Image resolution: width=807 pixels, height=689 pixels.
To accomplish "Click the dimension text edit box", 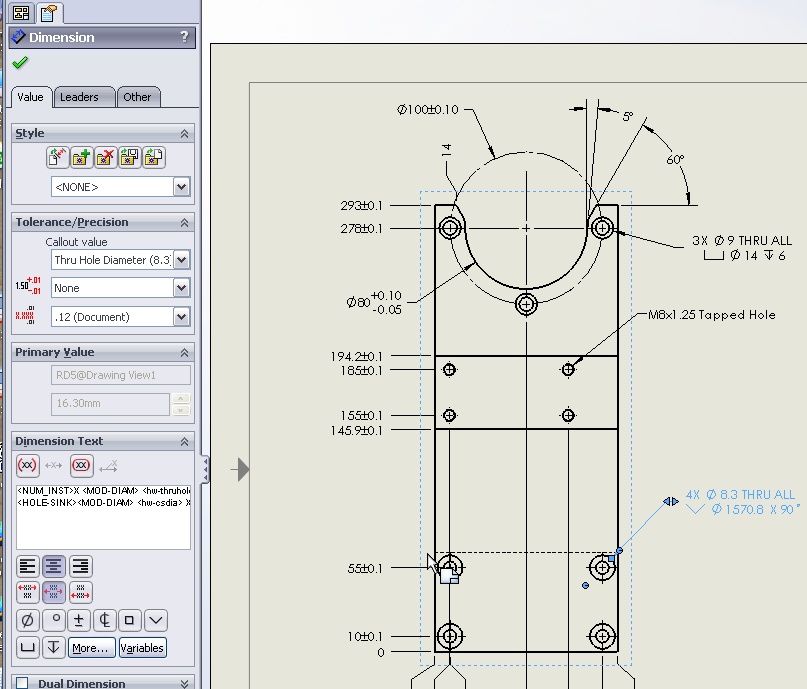I will click(103, 517).
